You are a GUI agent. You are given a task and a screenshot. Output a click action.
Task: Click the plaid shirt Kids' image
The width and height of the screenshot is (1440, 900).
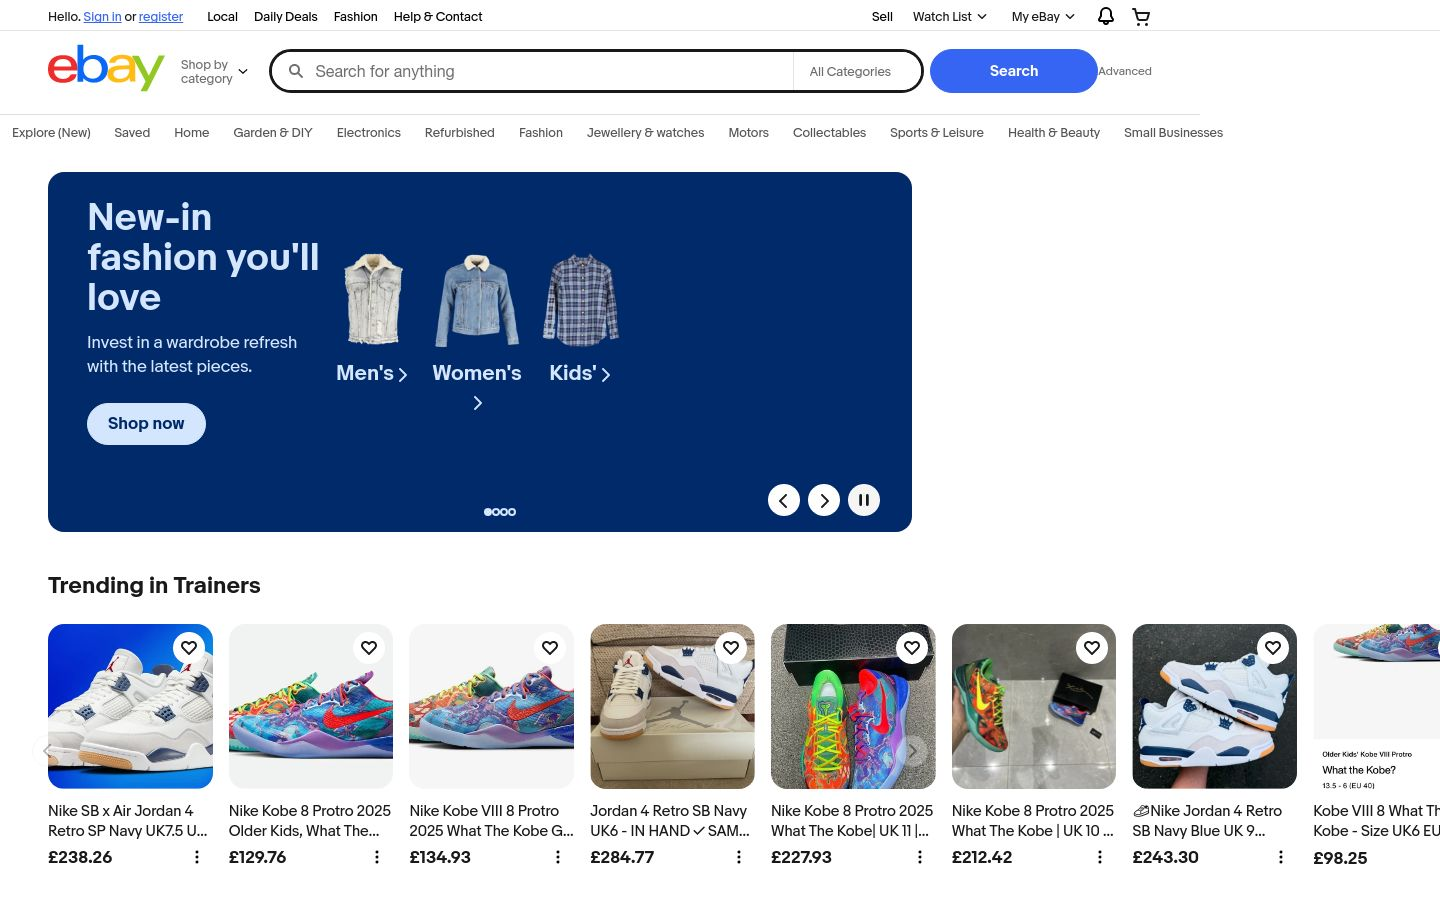click(581, 299)
